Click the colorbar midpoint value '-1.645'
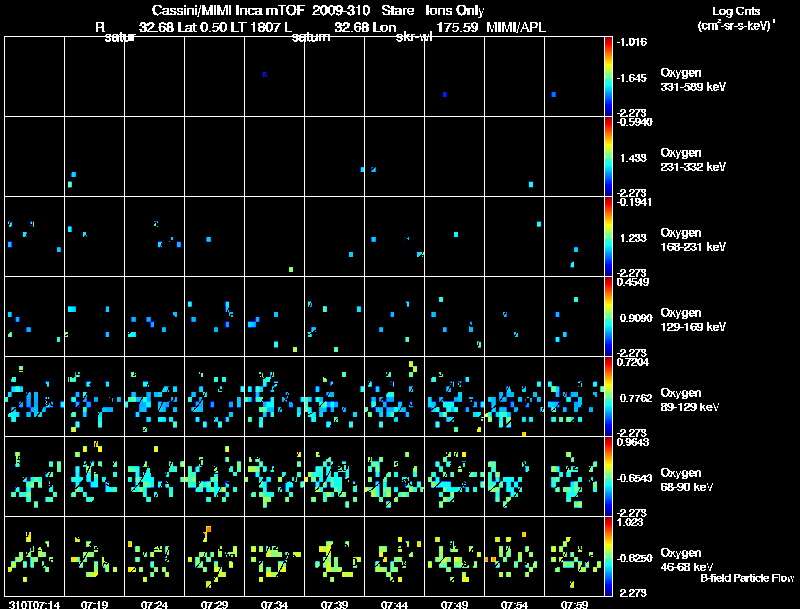Viewport: 800px width, 609px height. [632, 78]
